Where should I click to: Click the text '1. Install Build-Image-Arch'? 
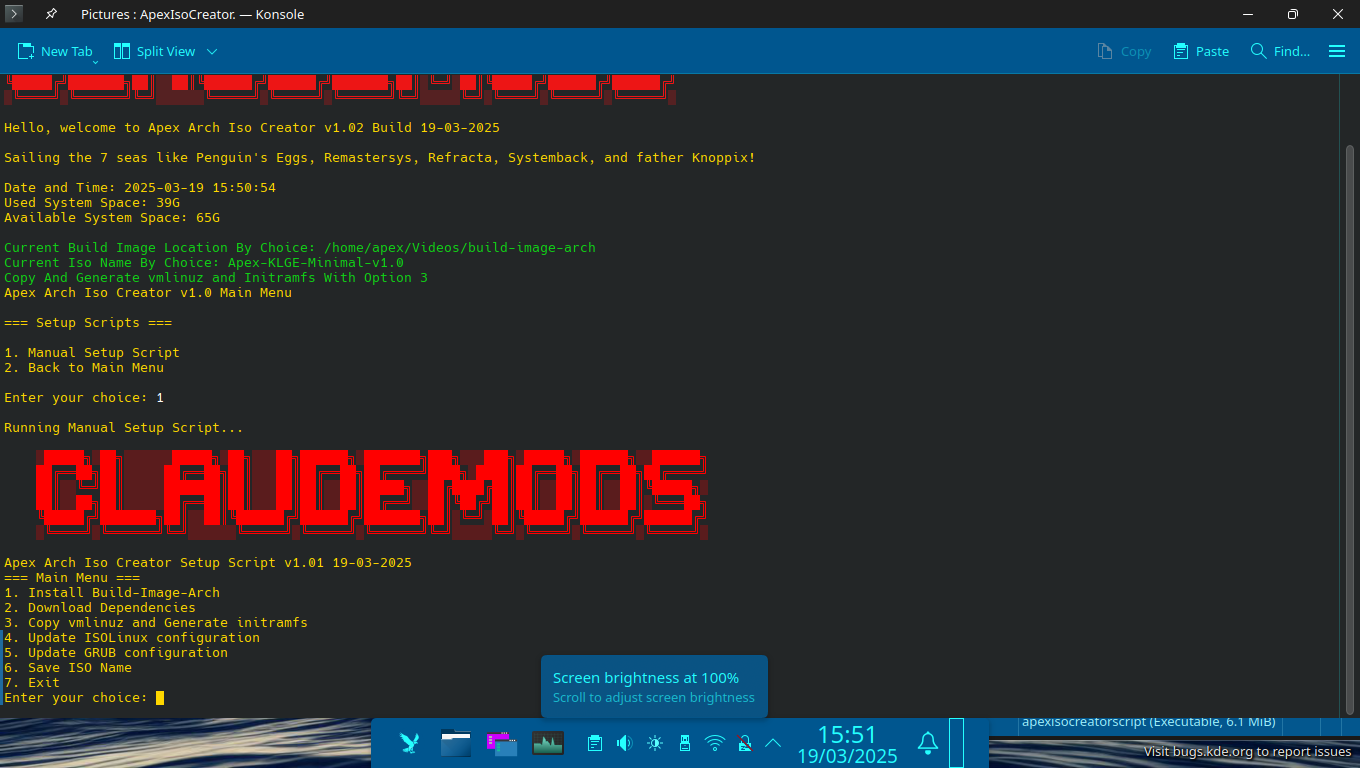[112, 593]
